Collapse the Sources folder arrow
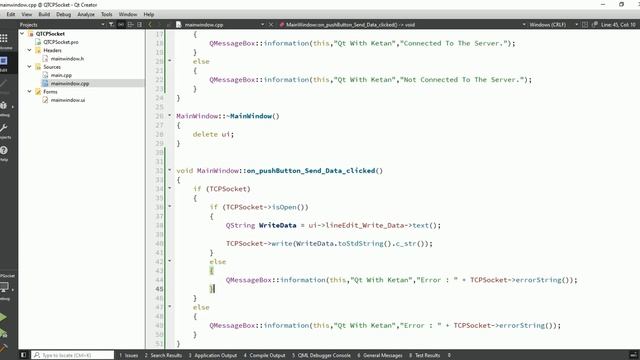 [29, 67]
